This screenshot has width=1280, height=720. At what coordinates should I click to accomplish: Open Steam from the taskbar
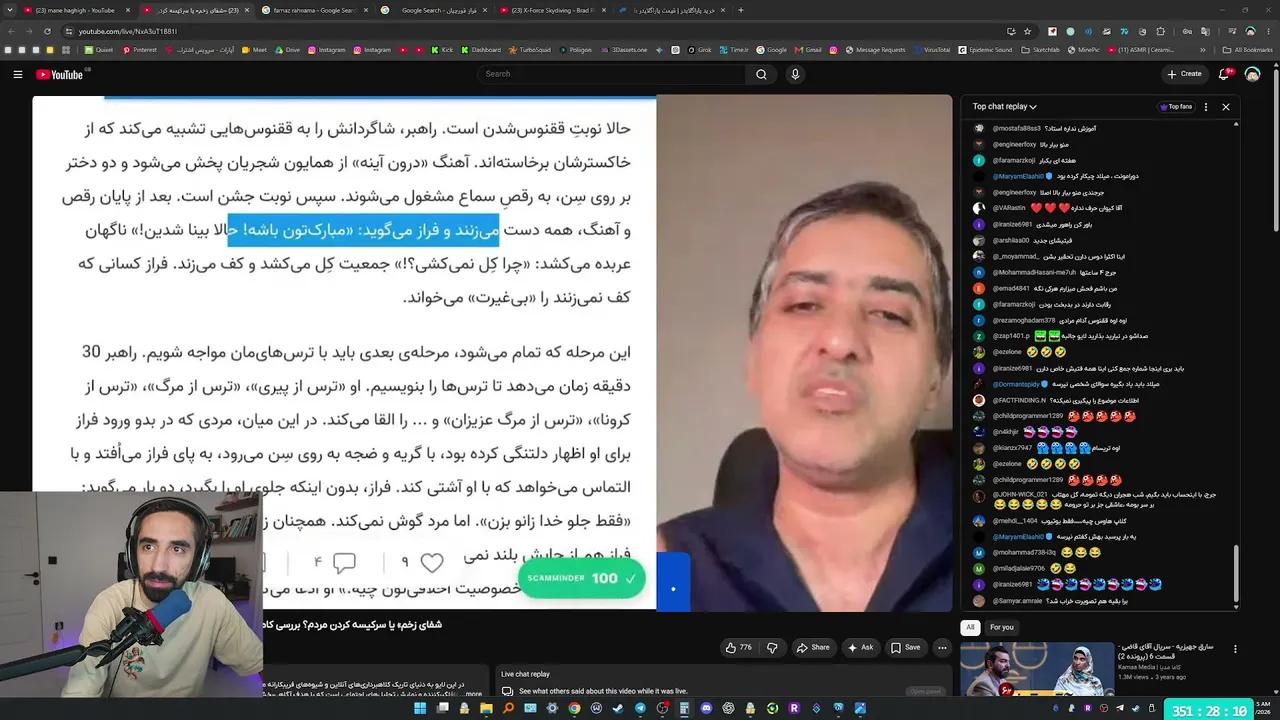click(x=618, y=708)
